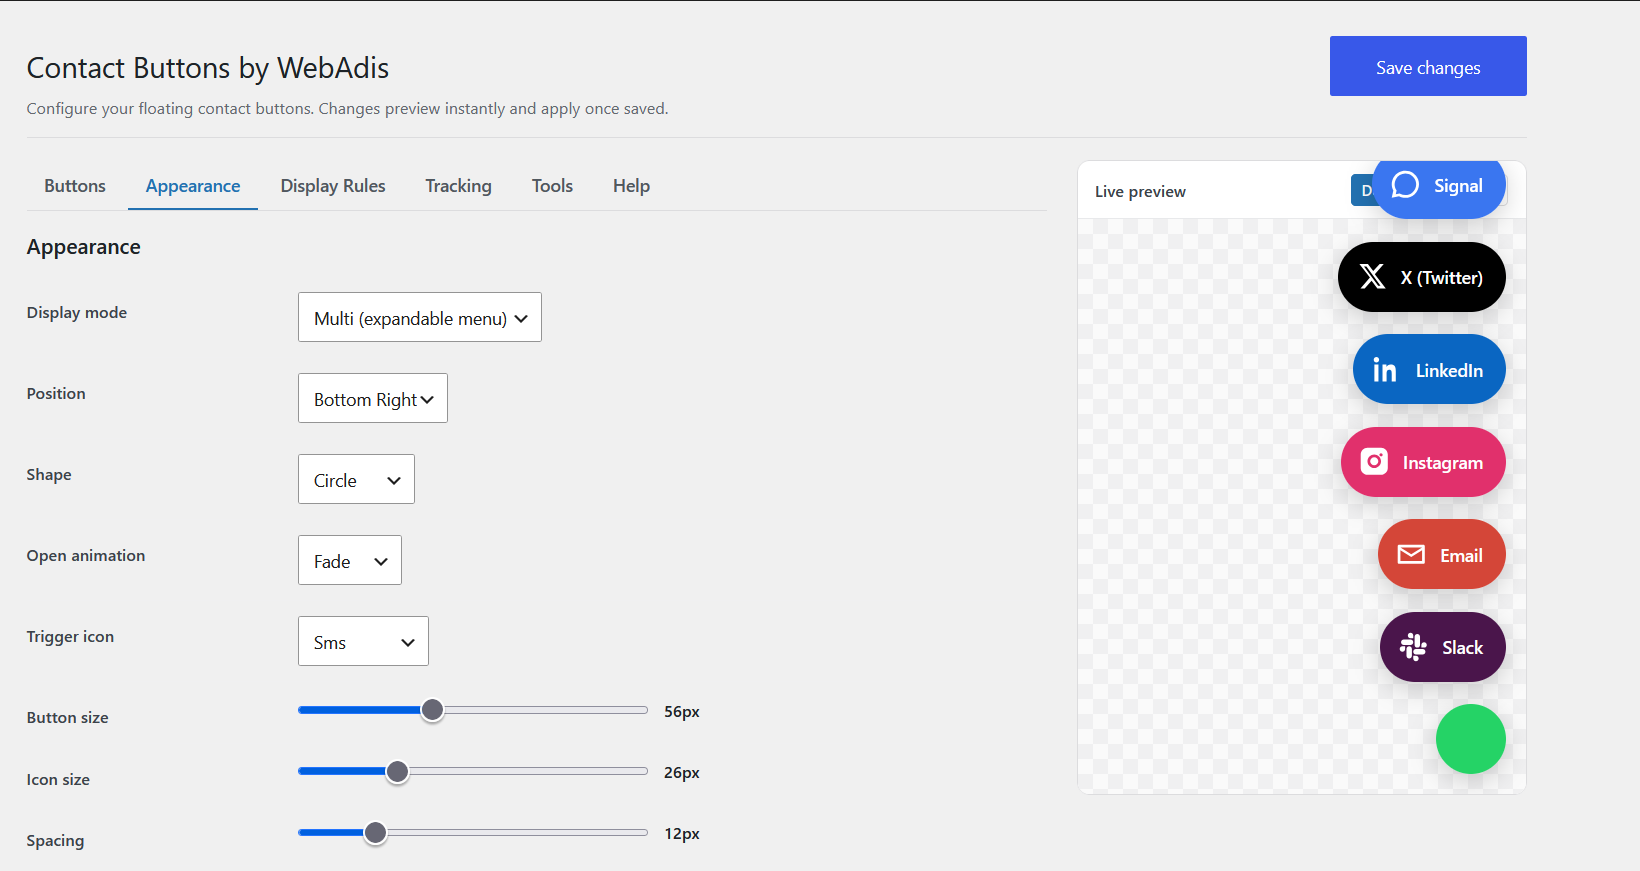
Task: Open the Display mode dropdown
Action: point(420,317)
